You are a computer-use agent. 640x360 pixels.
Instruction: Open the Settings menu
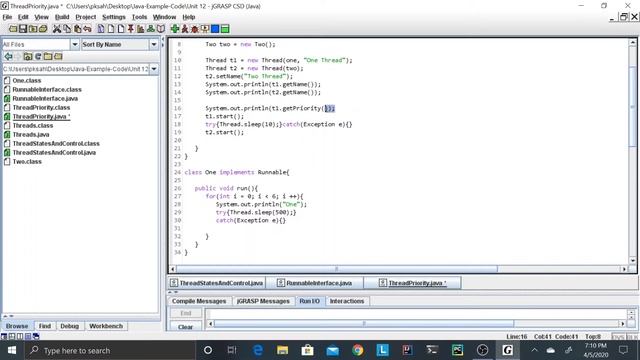[114, 17]
